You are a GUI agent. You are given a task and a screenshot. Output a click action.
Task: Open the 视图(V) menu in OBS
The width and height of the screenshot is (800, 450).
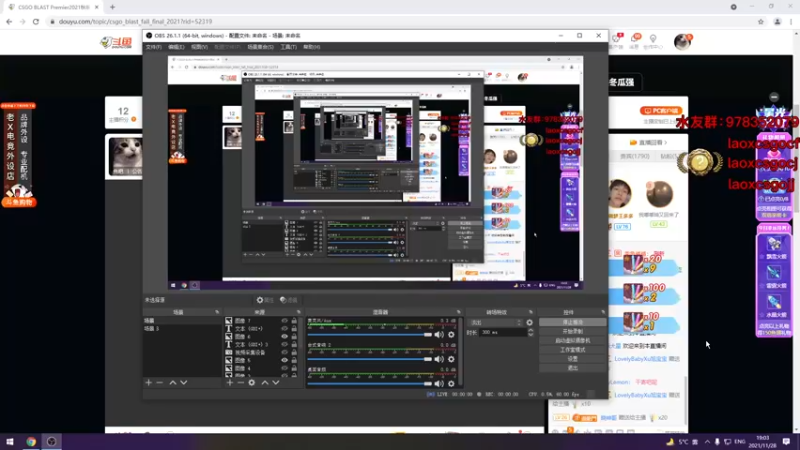point(199,47)
